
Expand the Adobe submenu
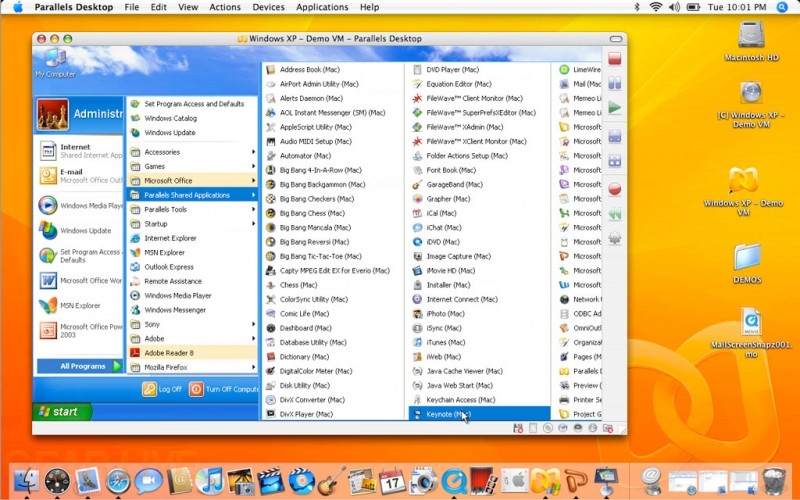pos(192,338)
